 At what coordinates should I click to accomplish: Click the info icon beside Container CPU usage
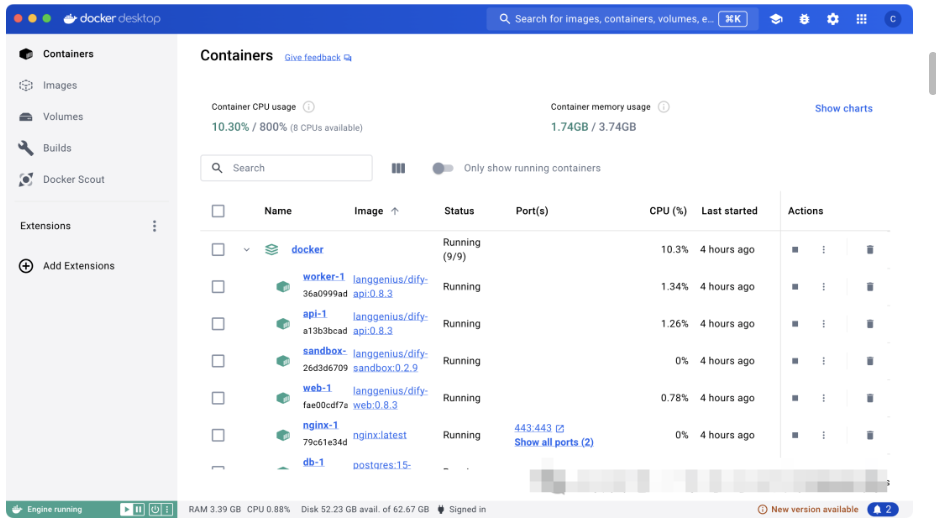pyautogui.click(x=309, y=107)
